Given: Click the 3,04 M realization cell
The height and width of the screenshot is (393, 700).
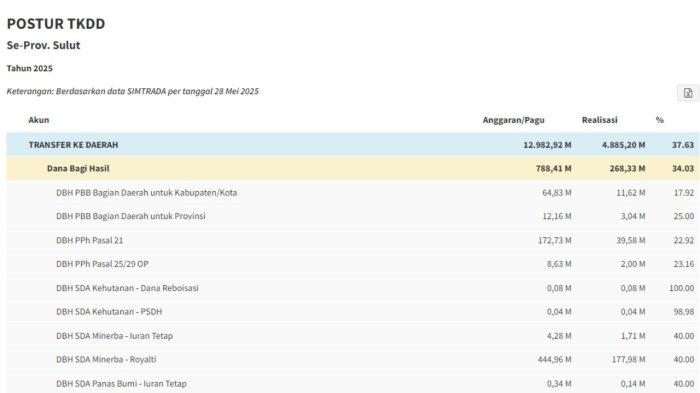Looking at the screenshot, I should pos(633,216).
